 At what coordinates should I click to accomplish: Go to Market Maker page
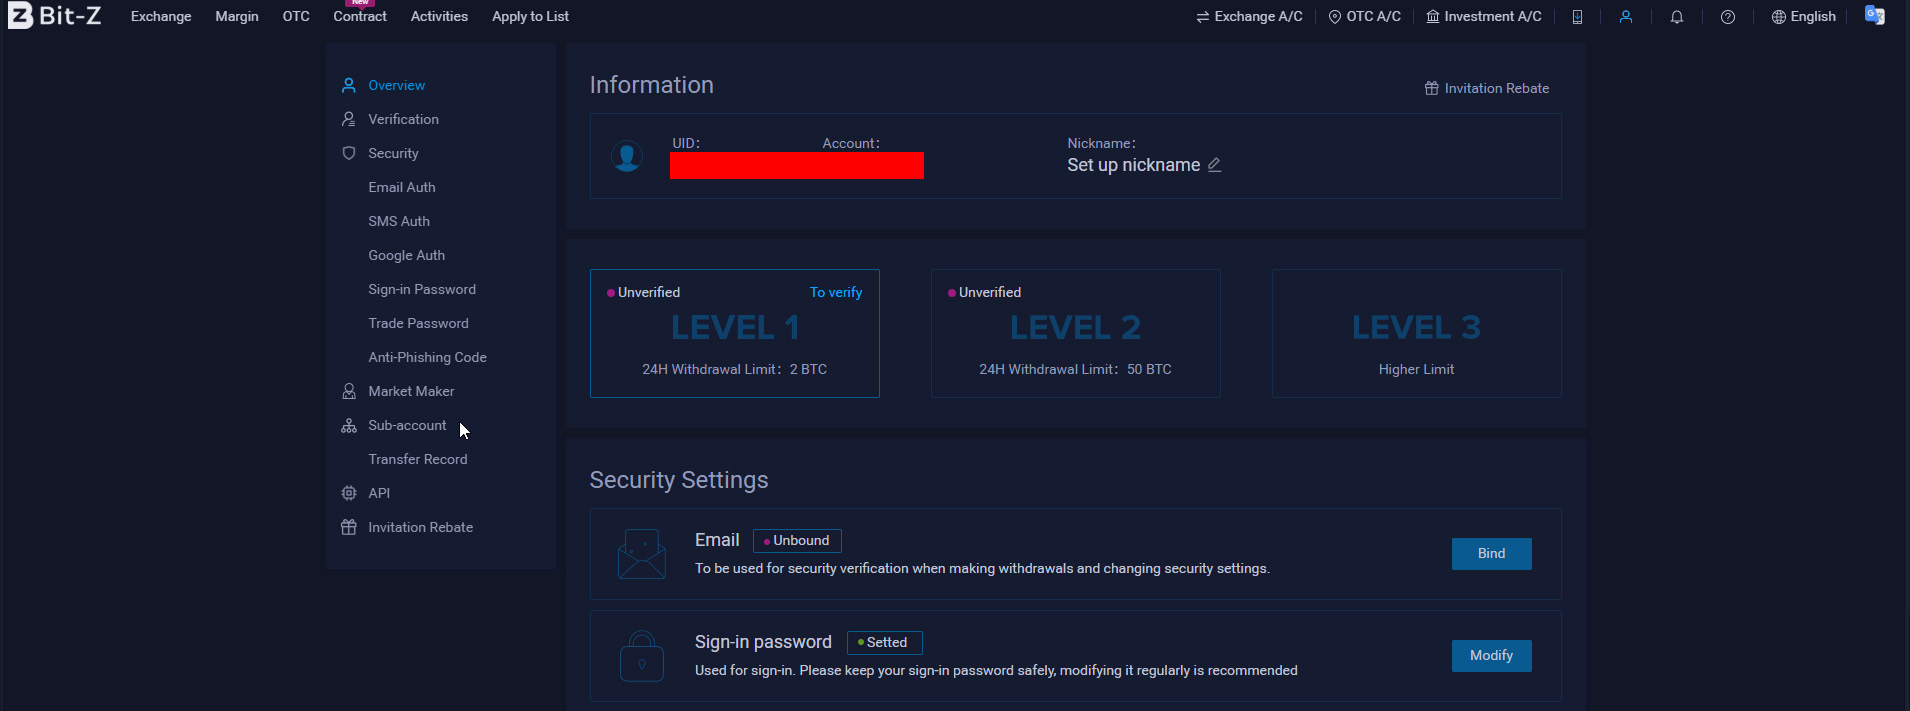[x=411, y=391]
